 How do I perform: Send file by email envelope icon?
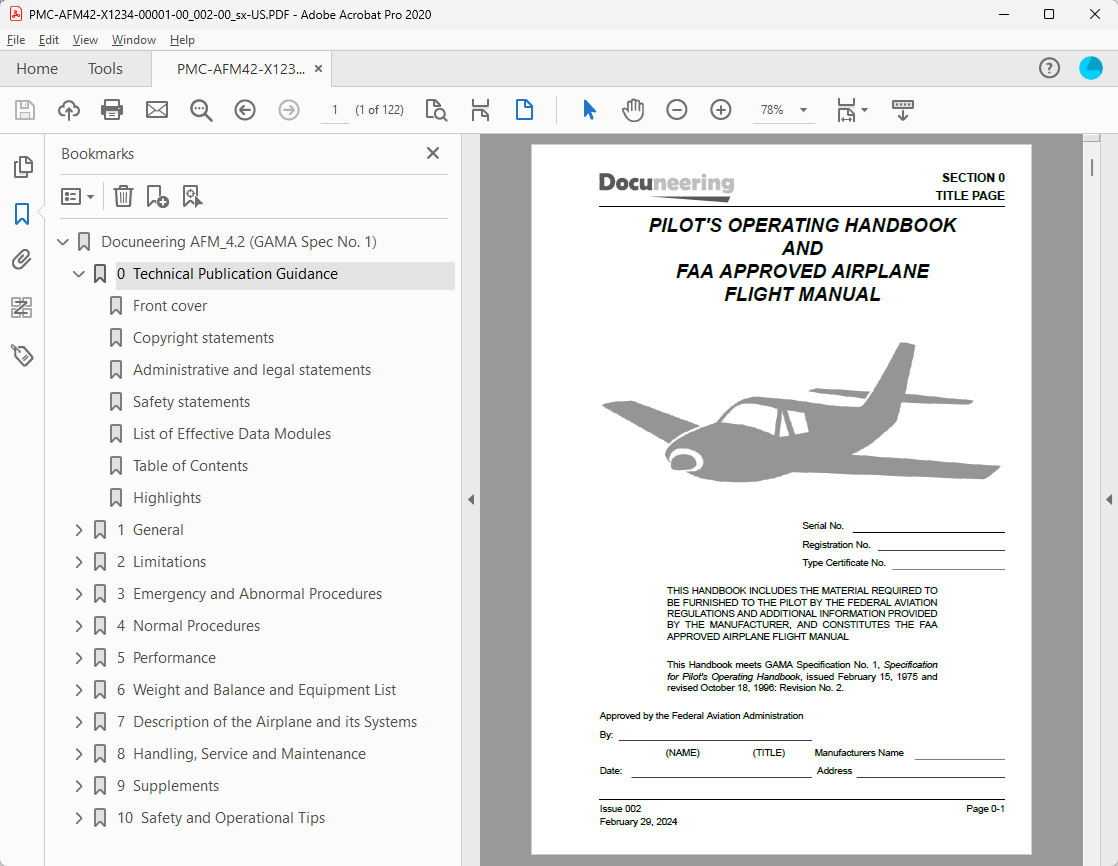coord(157,110)
